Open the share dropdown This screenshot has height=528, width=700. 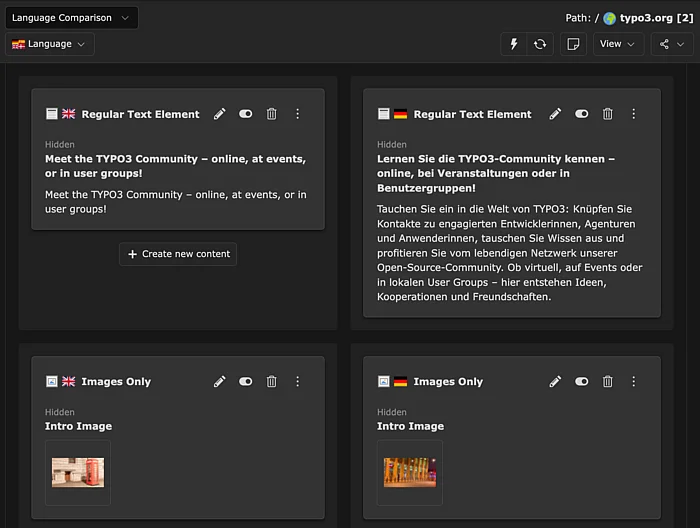[x=672, y=44]
